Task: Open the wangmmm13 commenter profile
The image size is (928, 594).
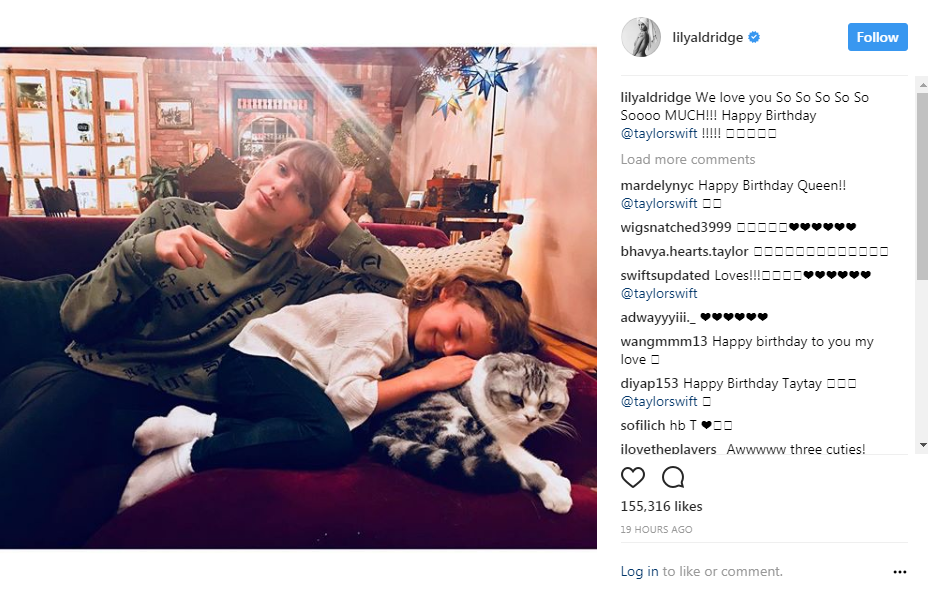Action: pos(664,341)
